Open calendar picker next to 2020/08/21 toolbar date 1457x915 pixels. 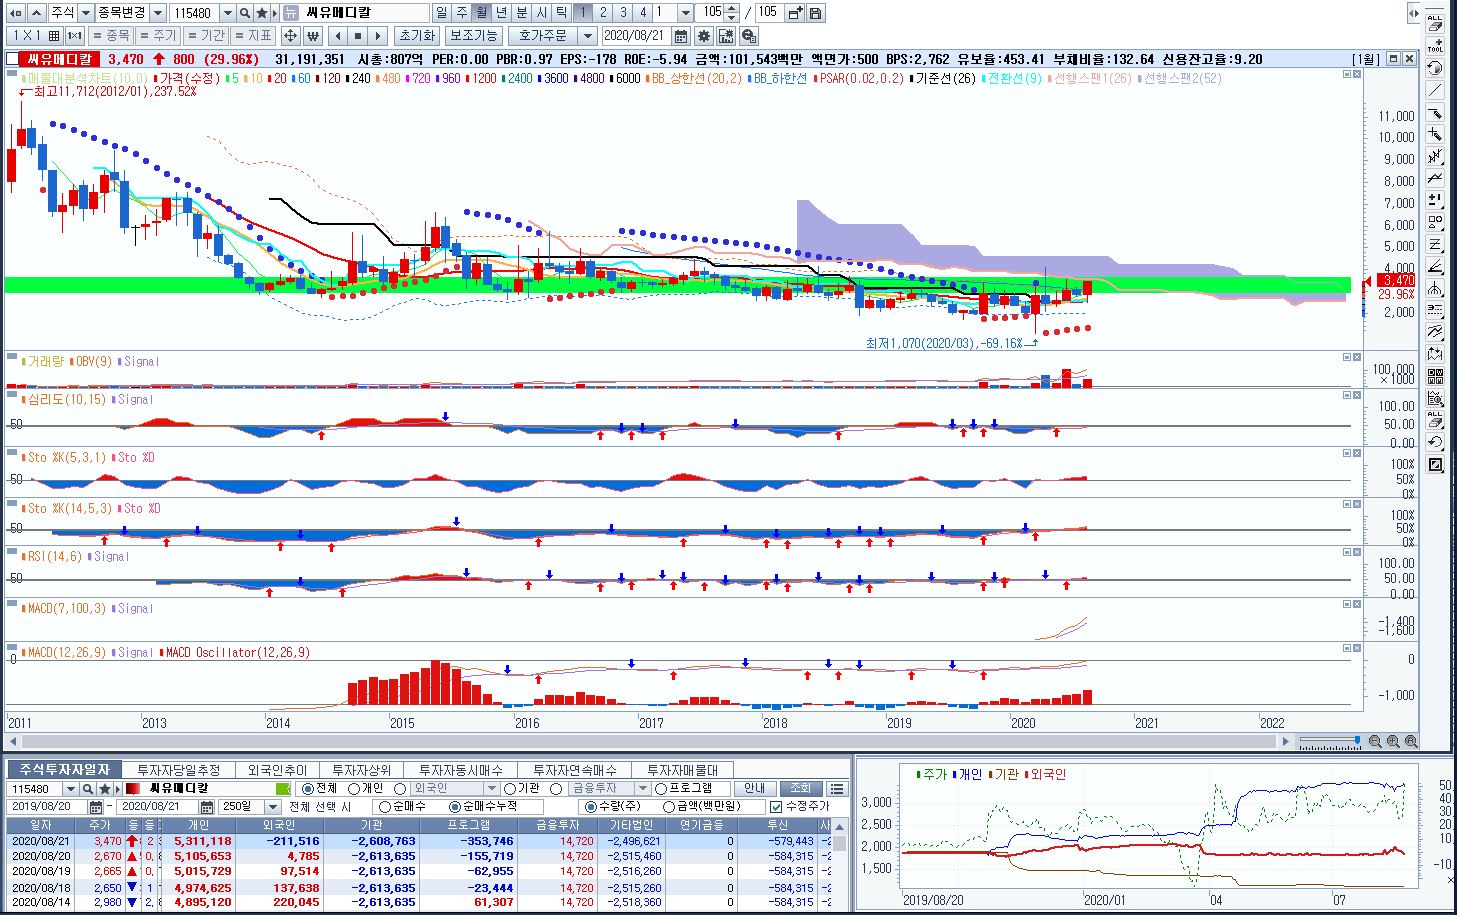(681, 36)
